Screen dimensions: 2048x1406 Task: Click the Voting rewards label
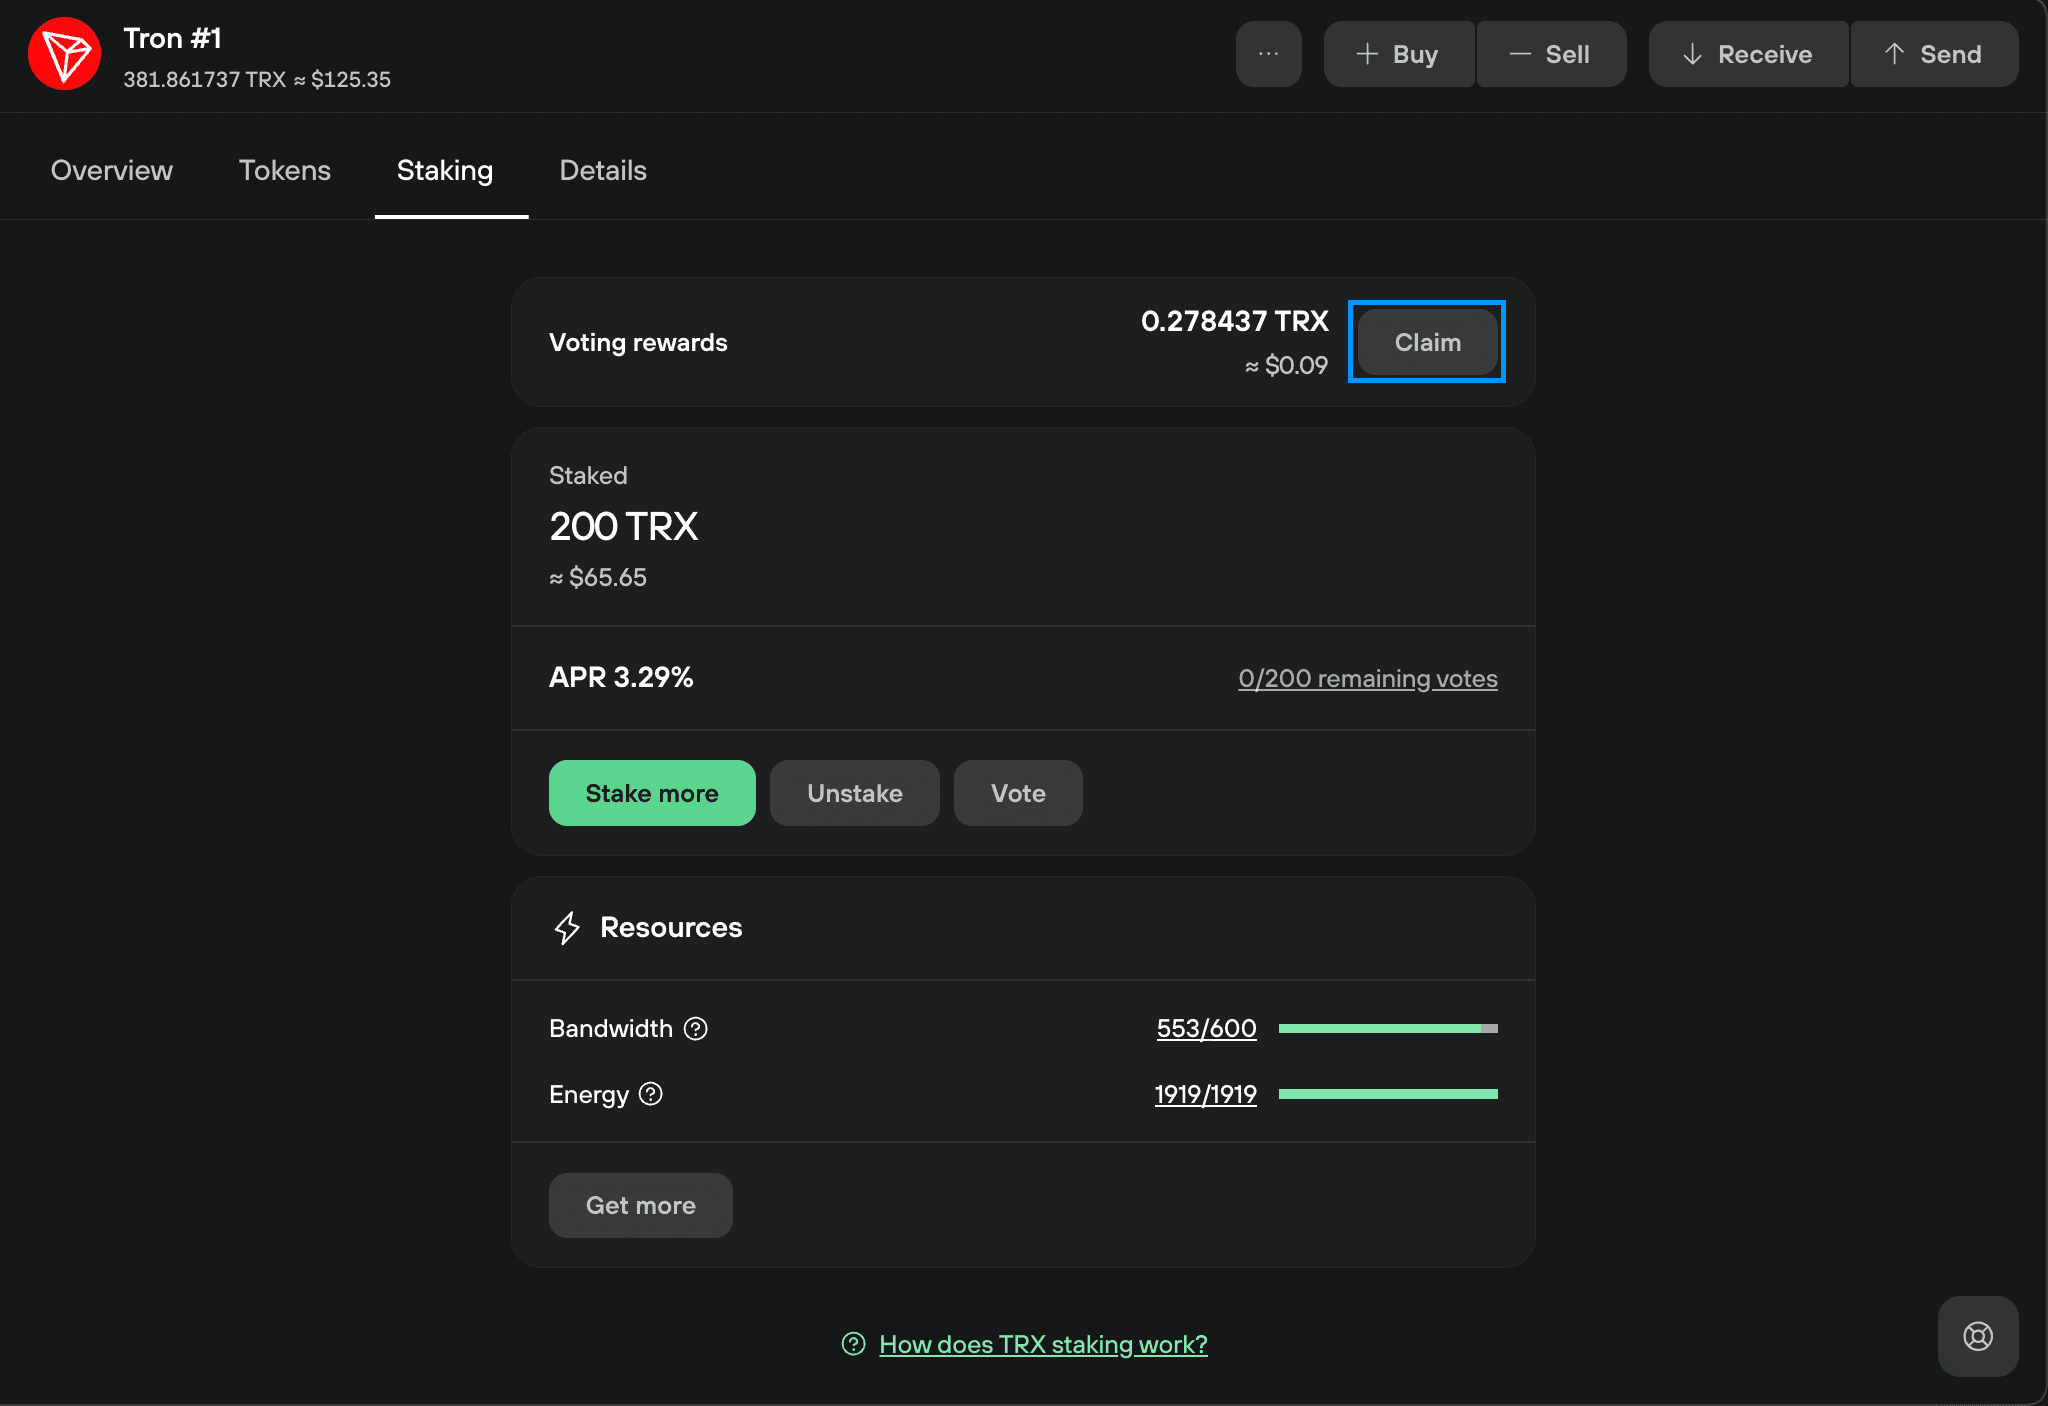(x=638, y=342)
